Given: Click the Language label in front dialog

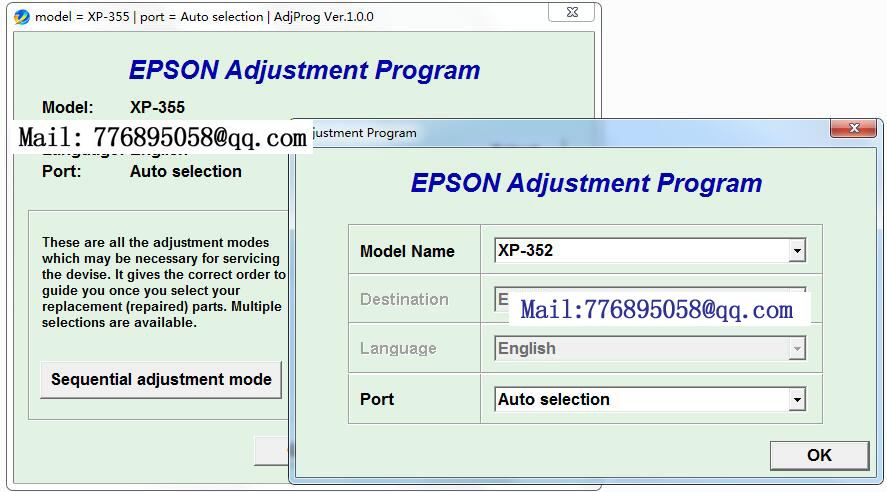Looking at the screenshot, I should coord(398,348).
